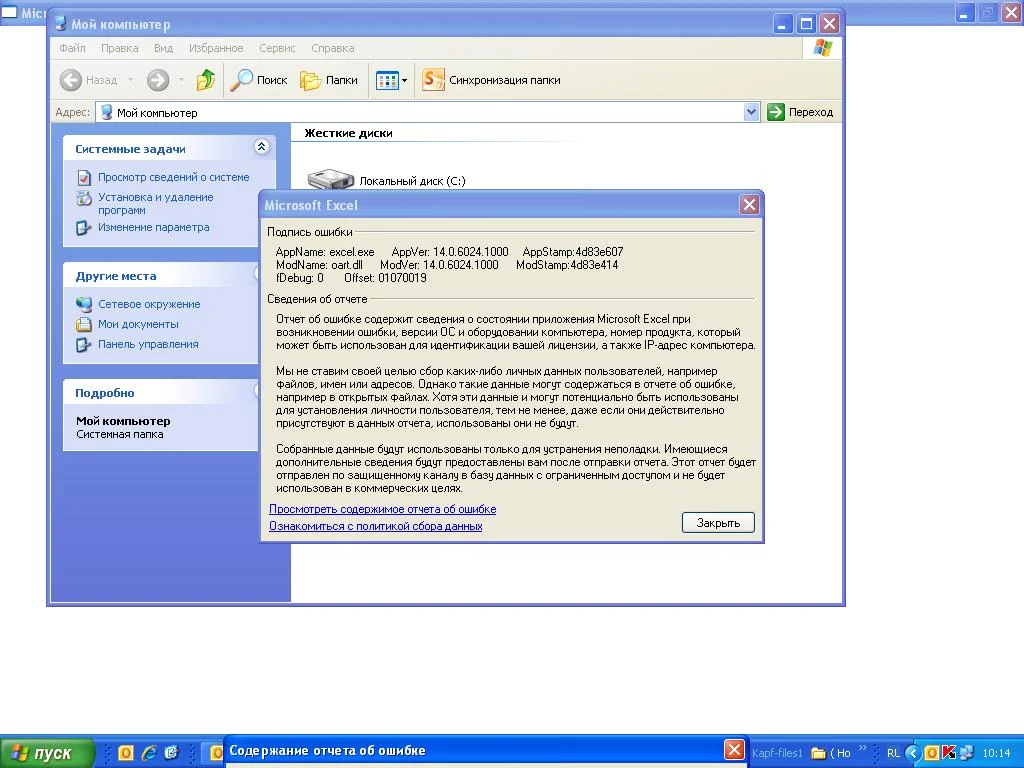Click the Подробно panel header

(x=161, y=392)
